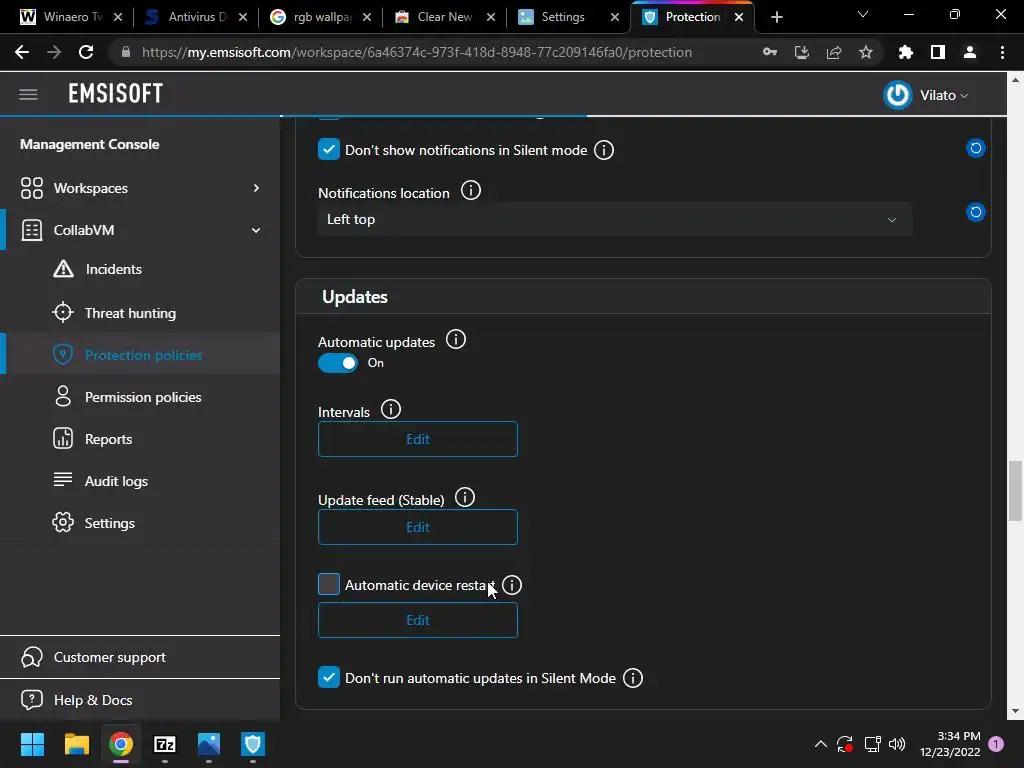Open Audit logs page

116,481
